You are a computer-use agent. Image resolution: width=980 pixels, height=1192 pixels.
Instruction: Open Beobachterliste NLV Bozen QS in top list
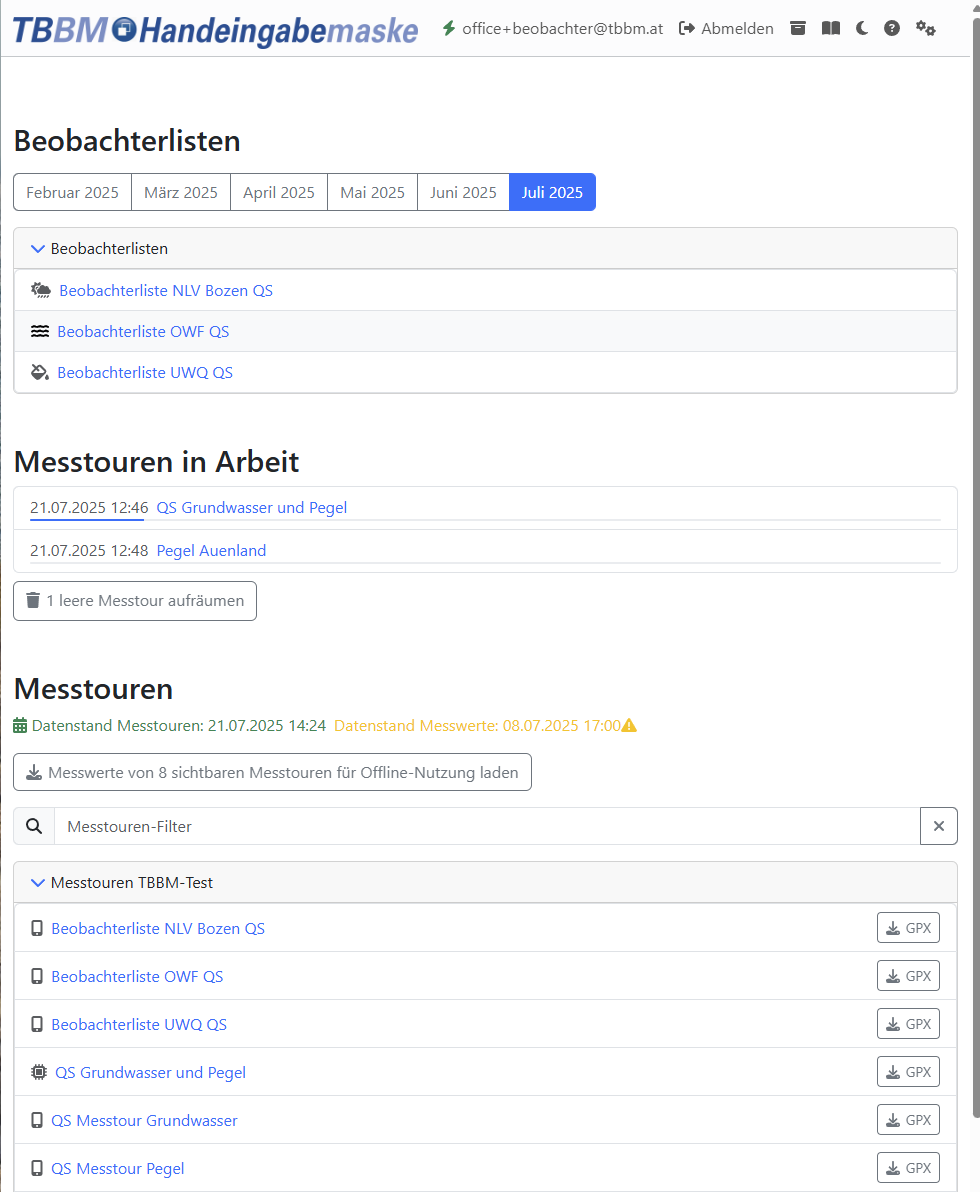166,290
